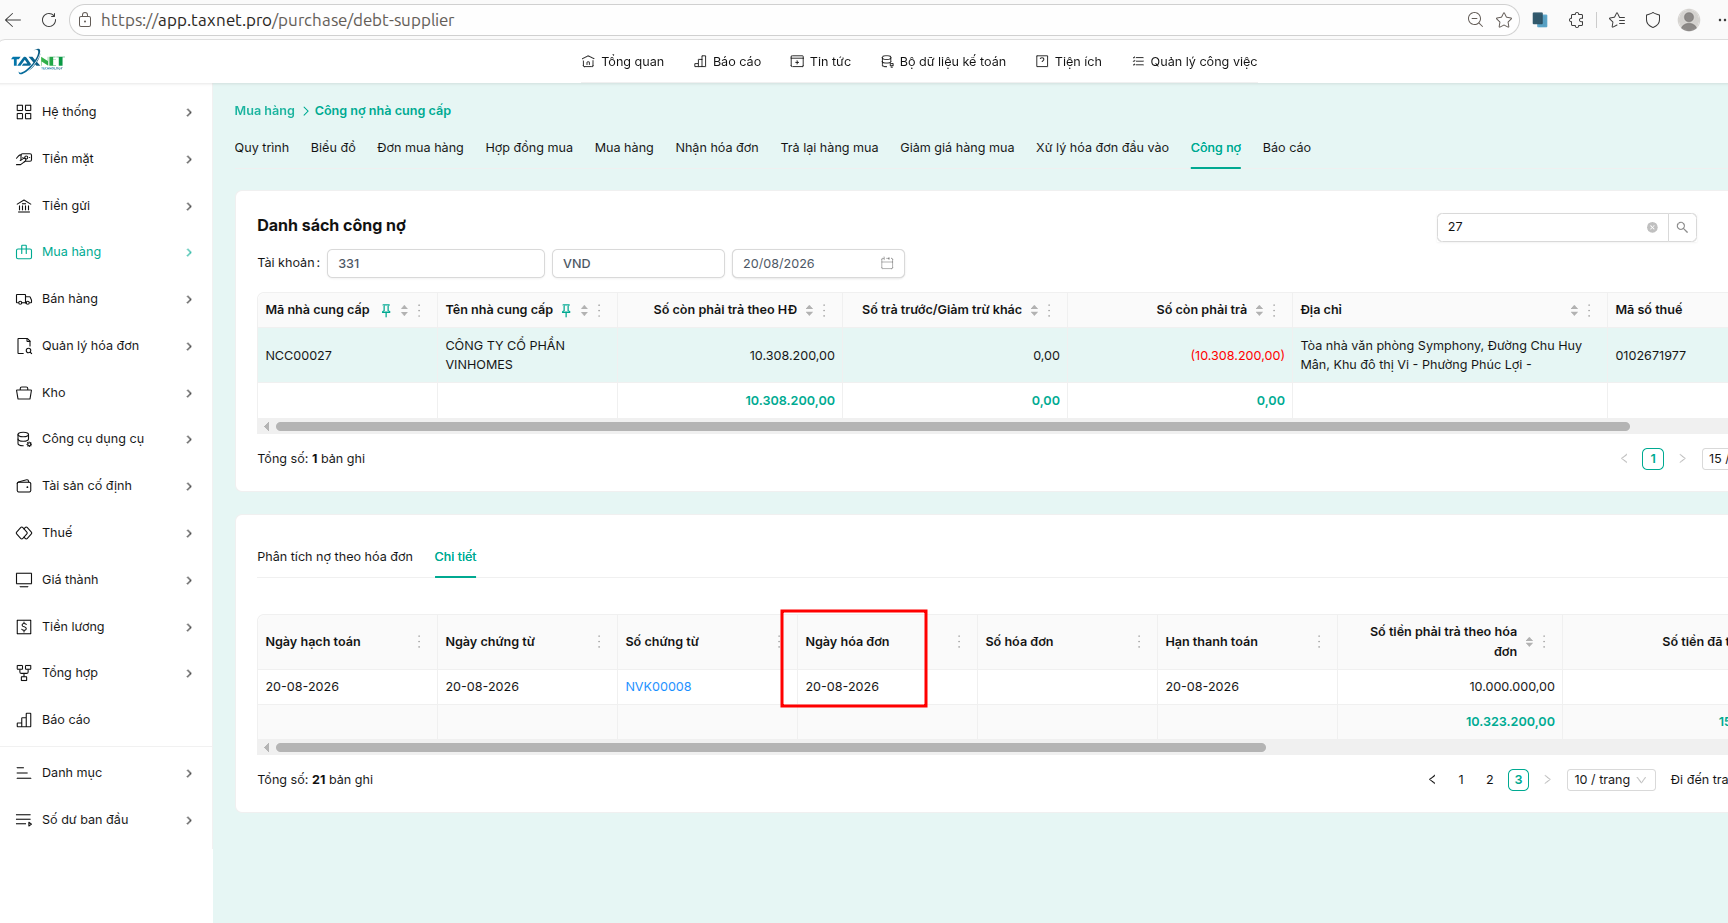Pin the Mã nhà cung cấp column

click(386, 310)
